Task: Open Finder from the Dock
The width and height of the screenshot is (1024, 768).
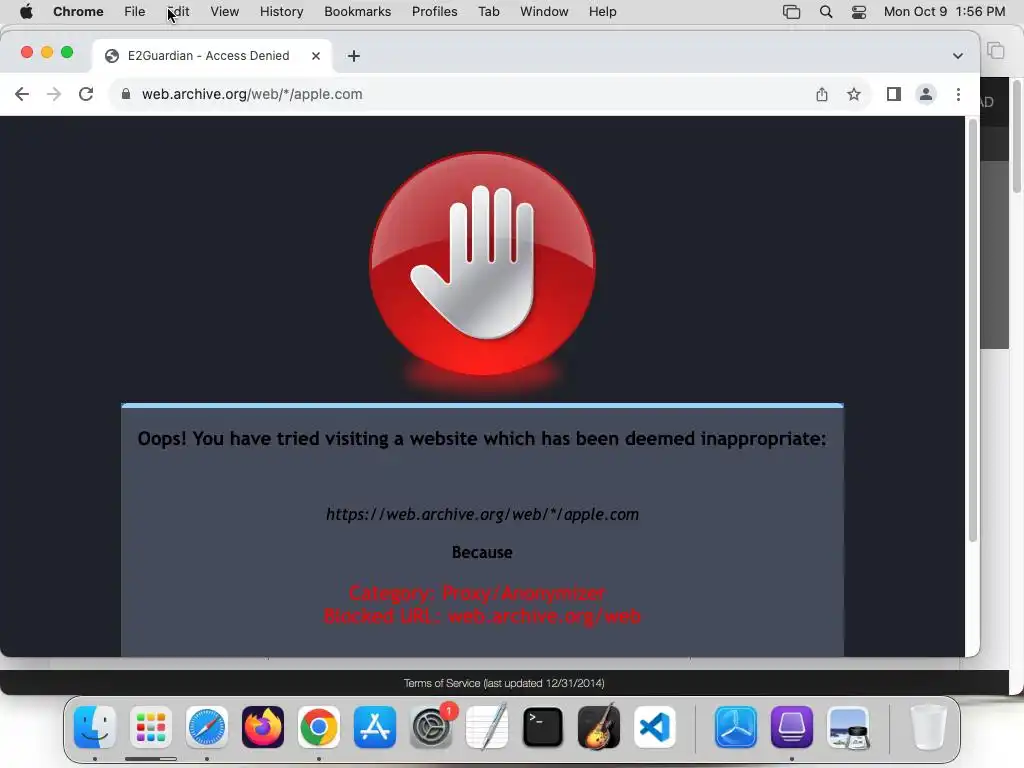Action: (95, 727)
